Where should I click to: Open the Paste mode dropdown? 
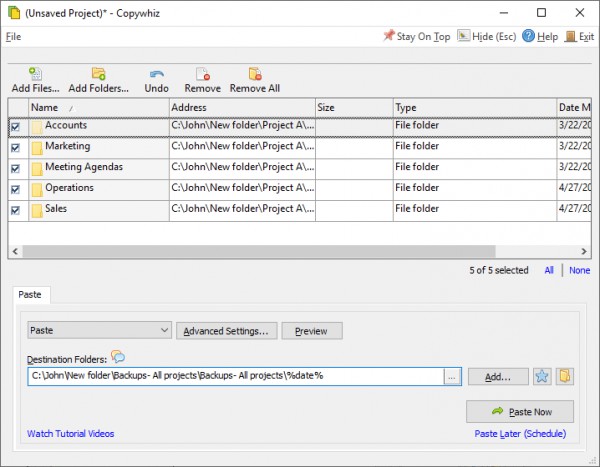(x=99, y=330)
